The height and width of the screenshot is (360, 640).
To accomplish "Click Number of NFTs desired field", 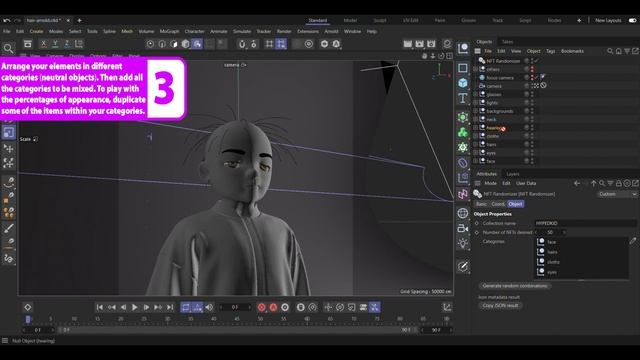I will (550, 232).
